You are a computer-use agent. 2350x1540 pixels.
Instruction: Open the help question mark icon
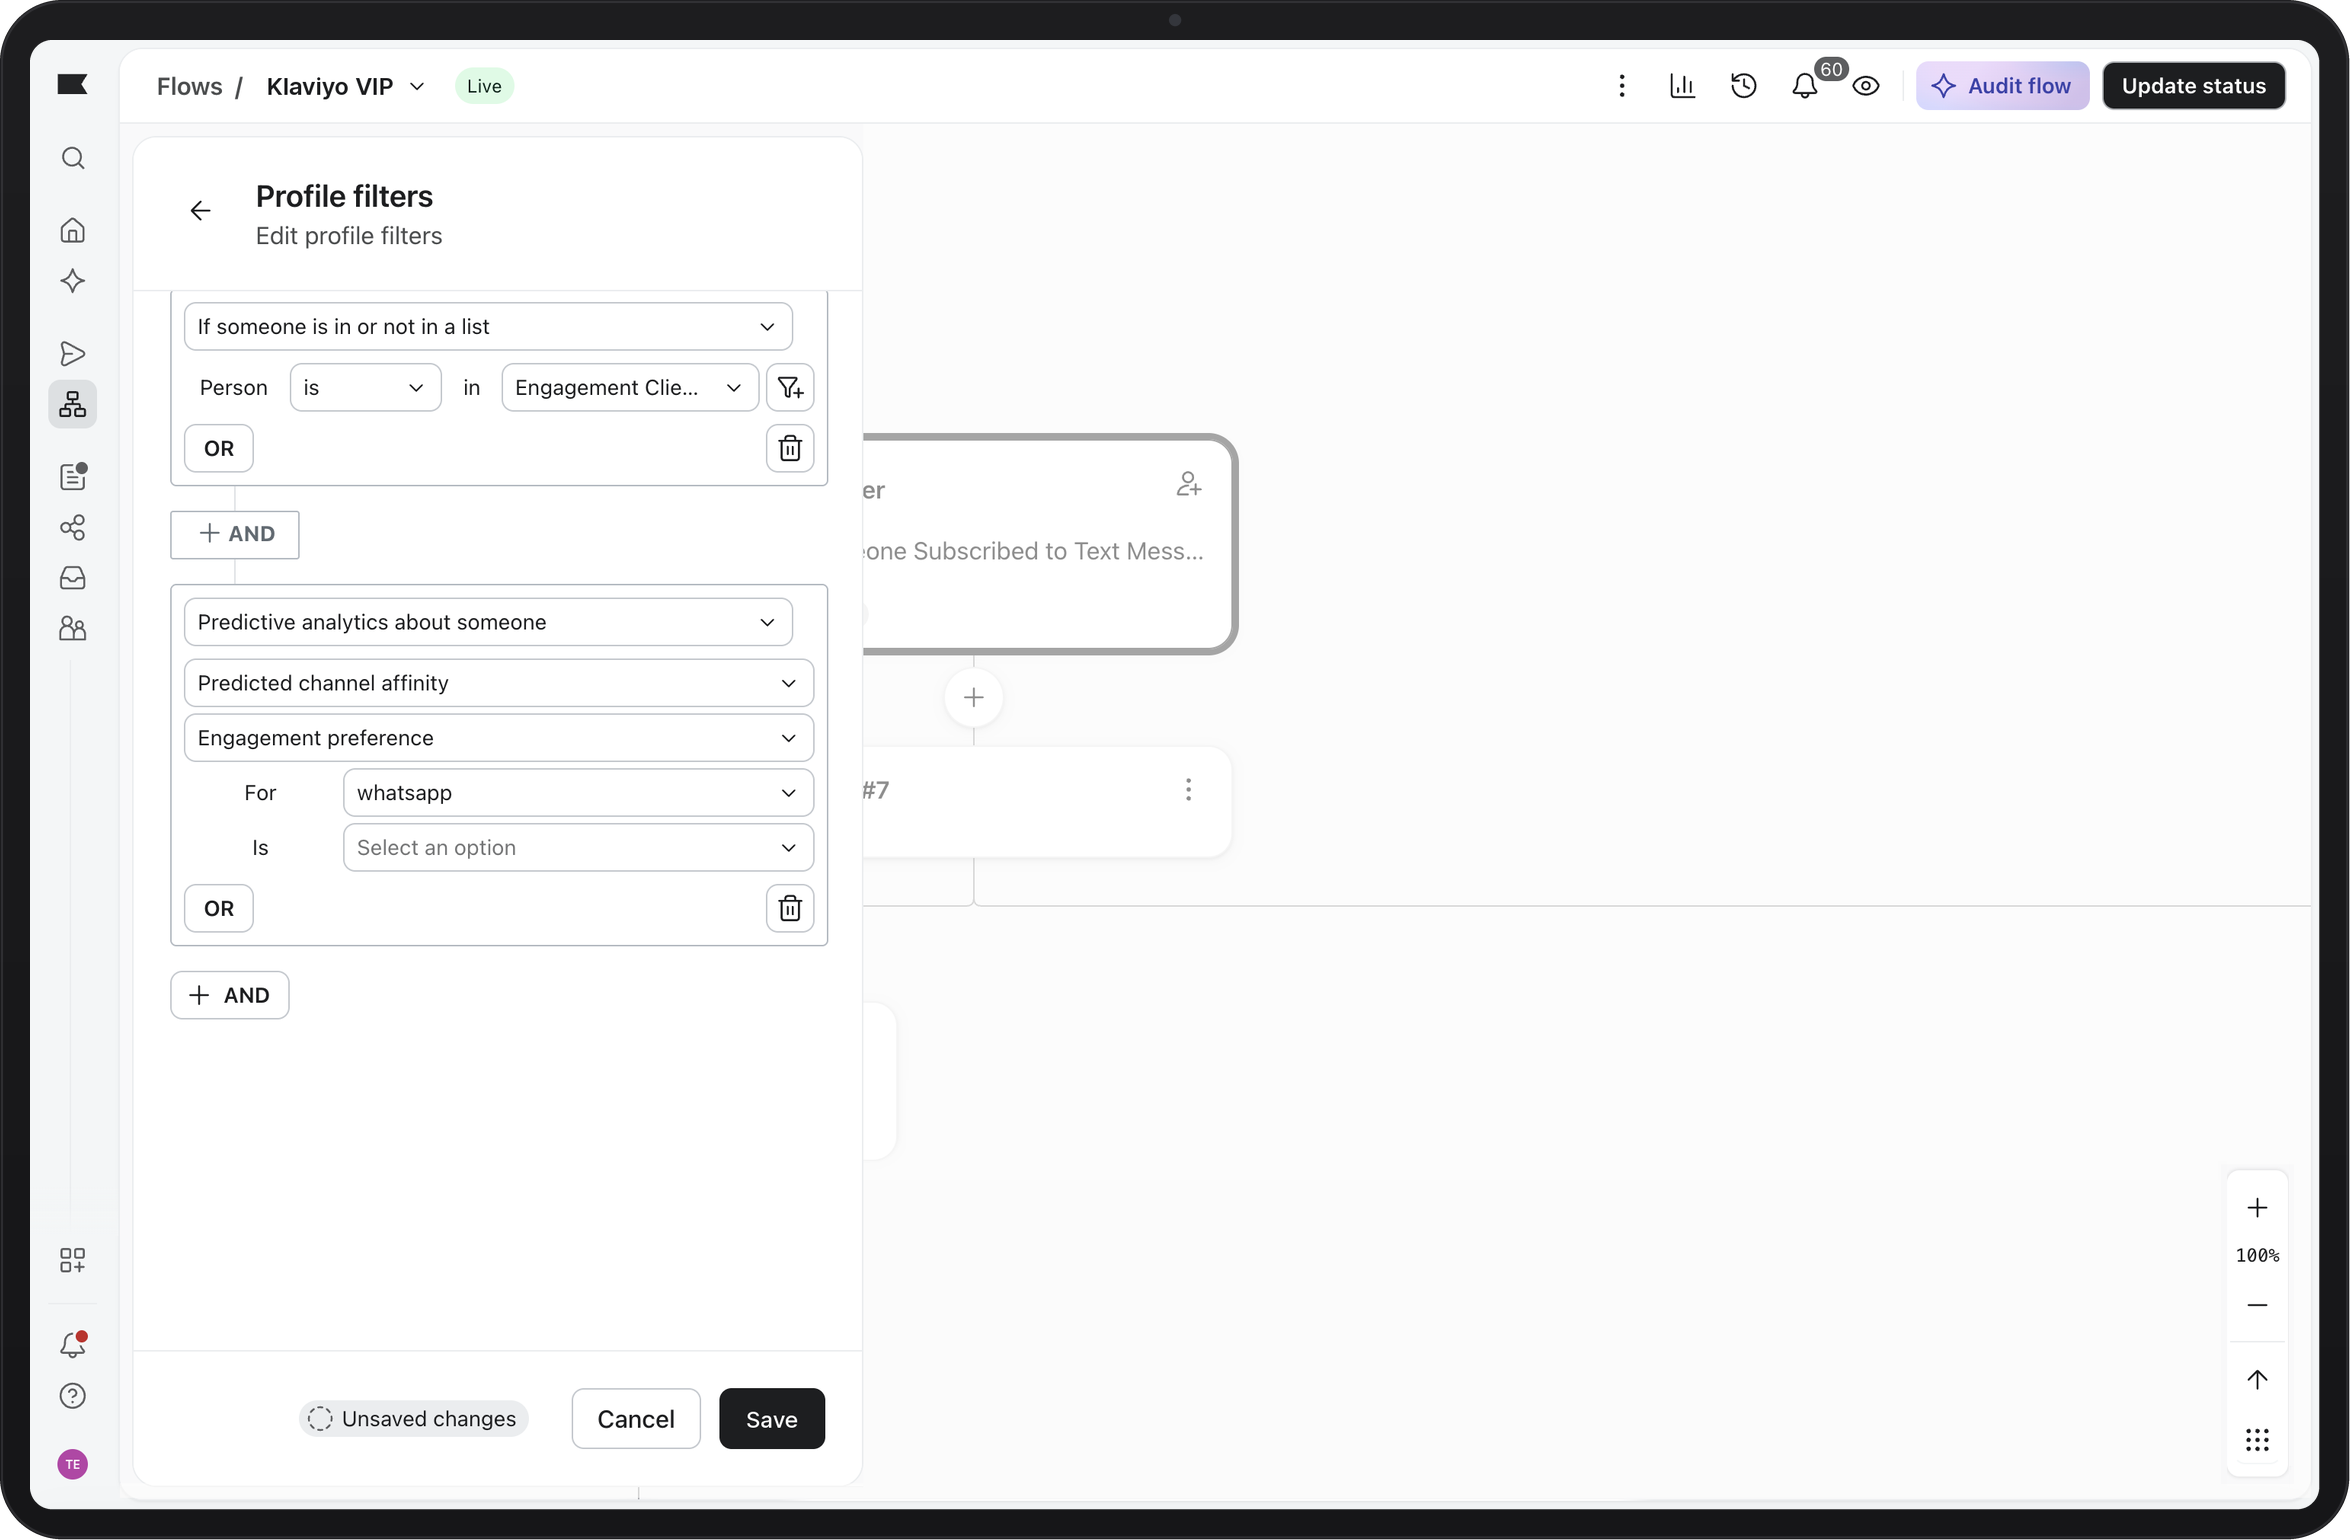click(x=73, y=1396)
